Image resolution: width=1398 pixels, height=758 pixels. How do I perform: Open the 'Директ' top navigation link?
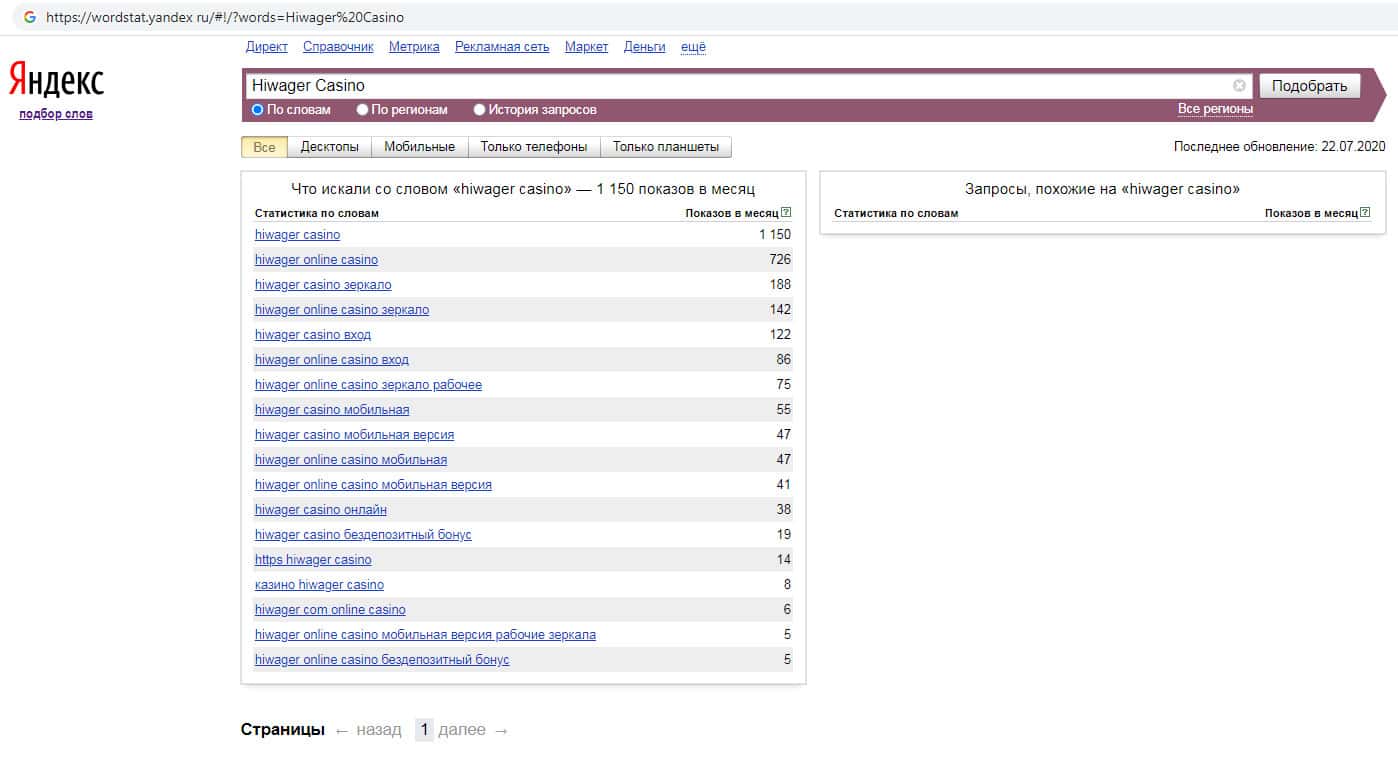[x=266, y=47]
